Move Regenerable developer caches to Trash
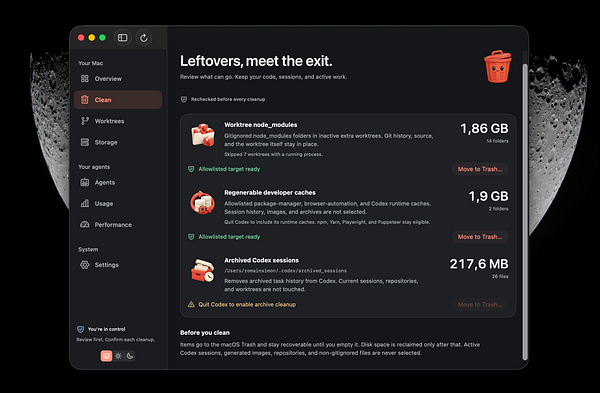Image resolution: width=600 pixels, height=393 pixels. click(x=480, y=237)
